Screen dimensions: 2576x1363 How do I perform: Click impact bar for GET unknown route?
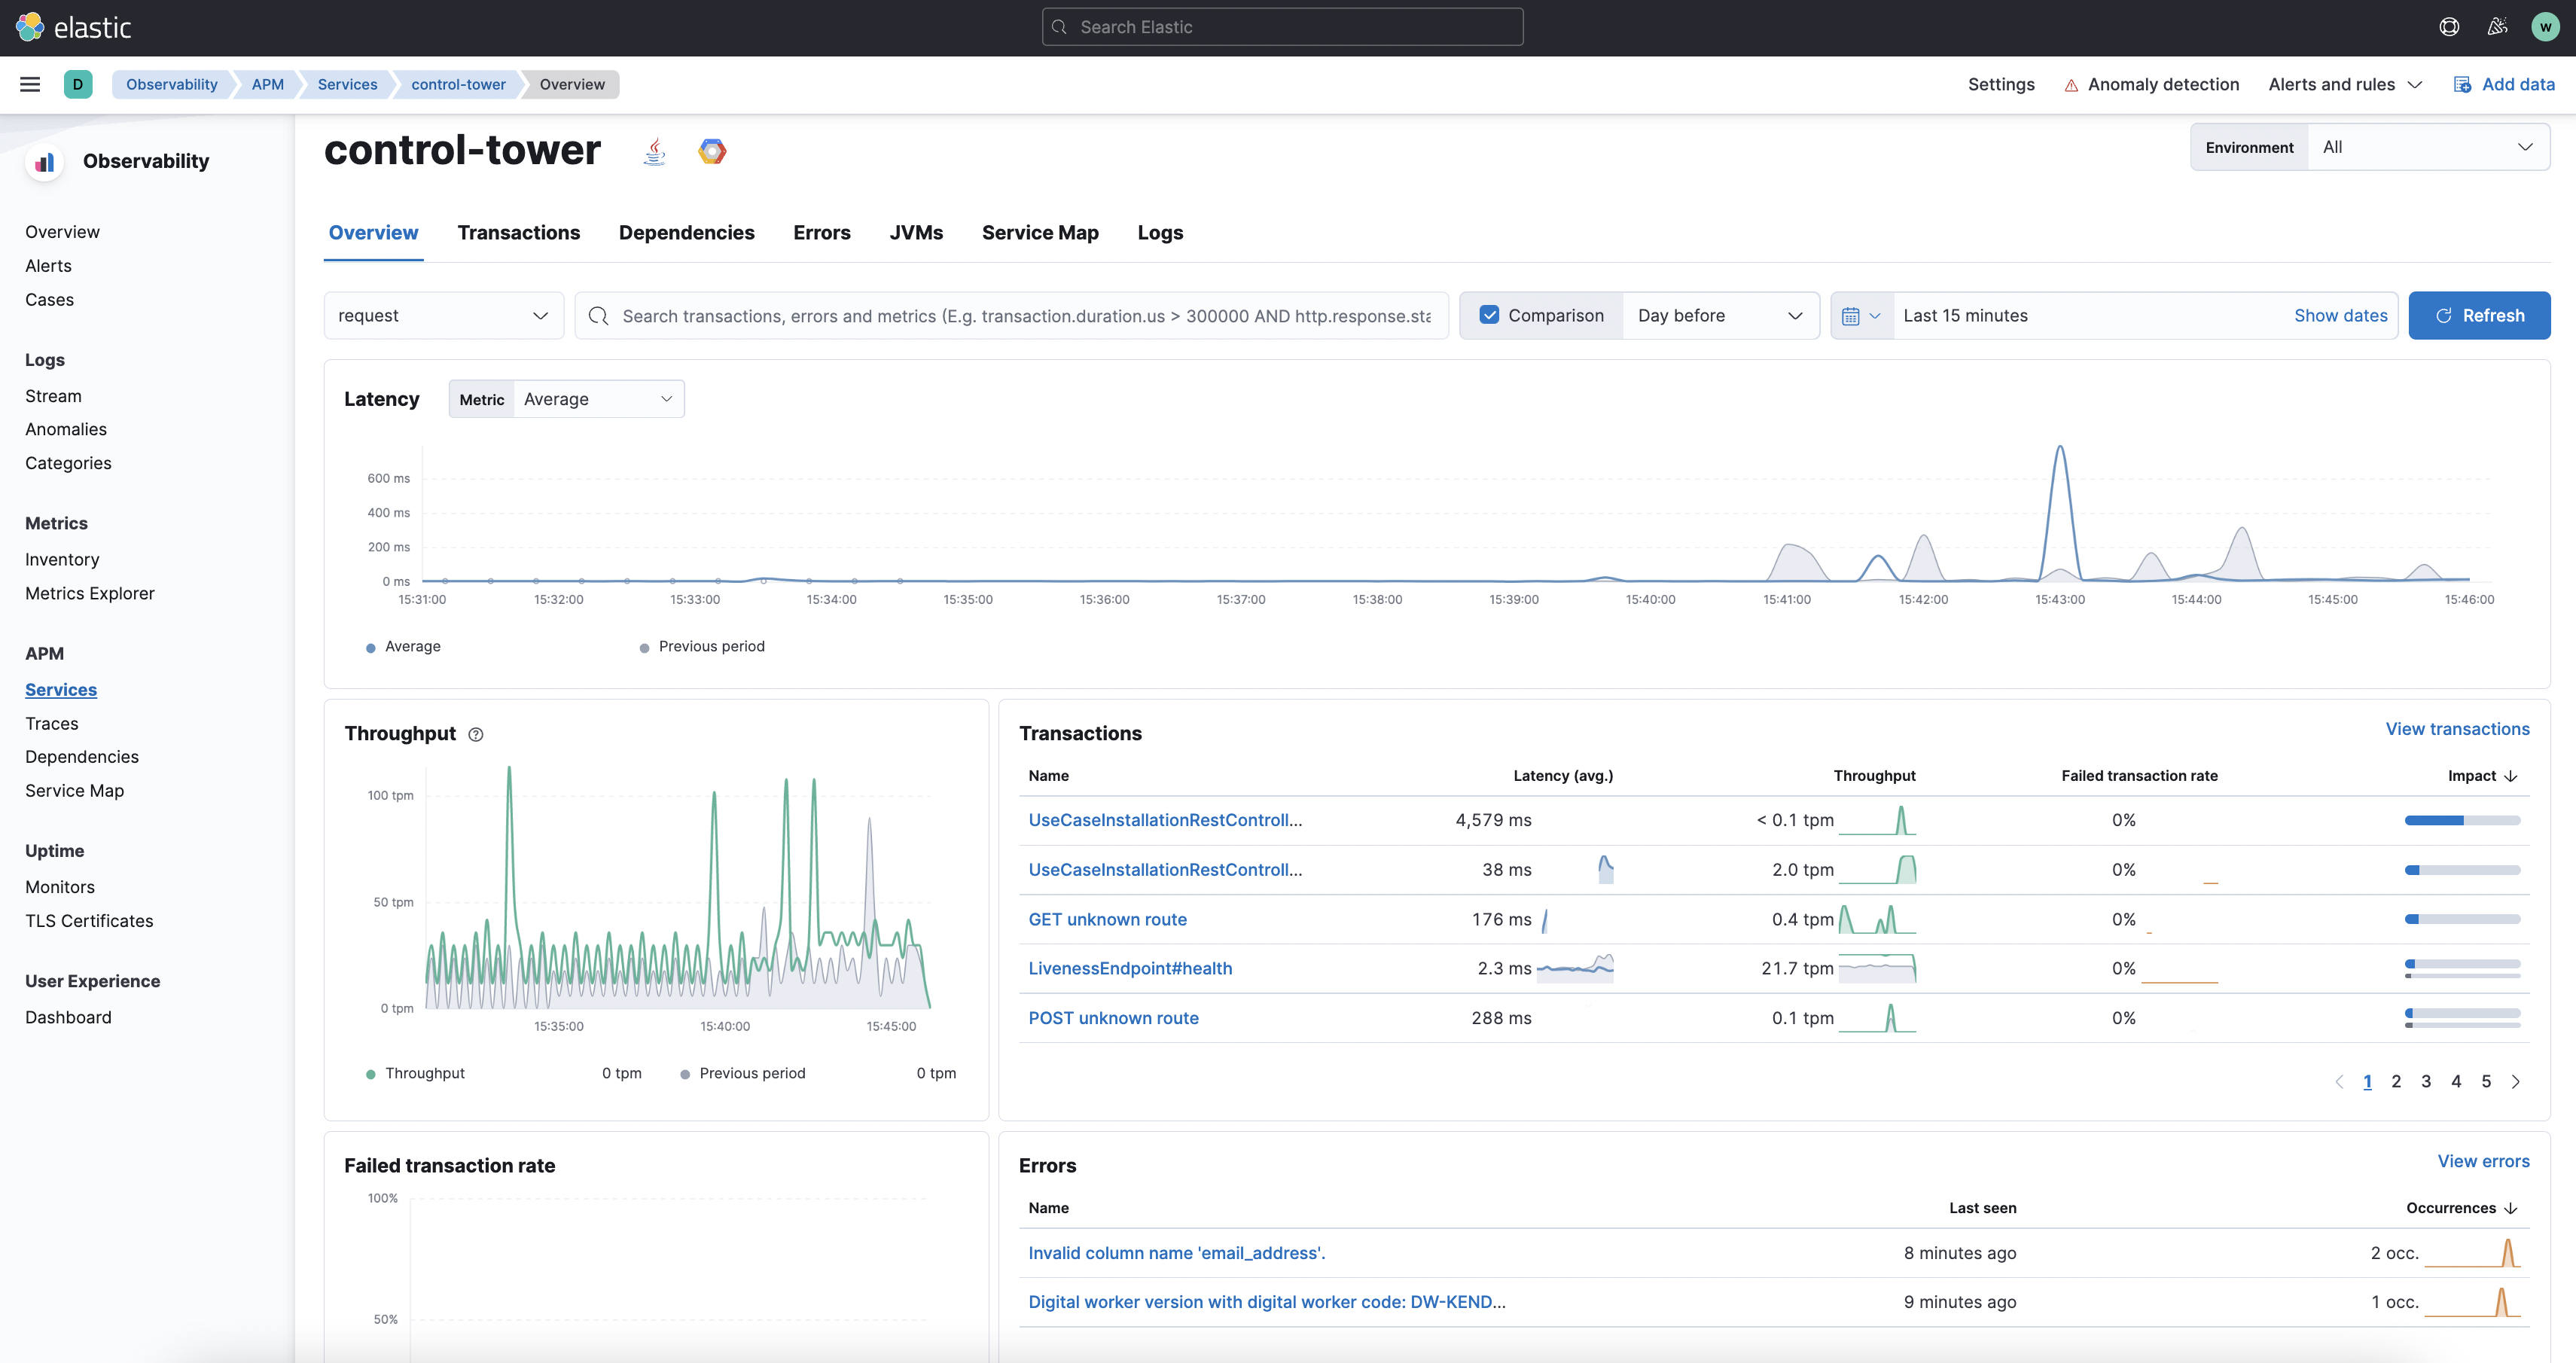(x=2462, y=919)
